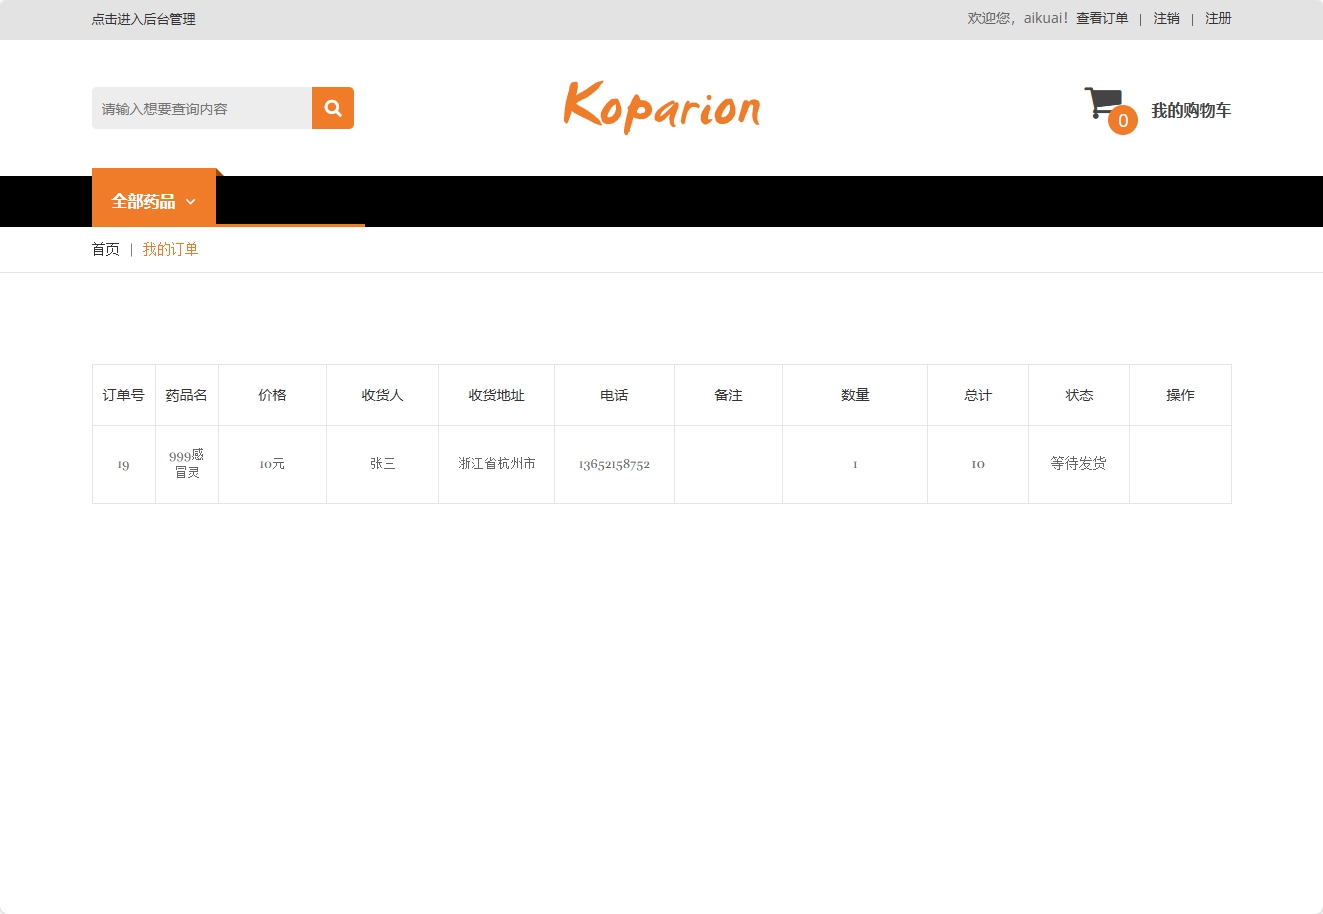The image size is (1323, 914).
Task: Open the 查看订单 link
Action: click(x=1101, y=18)
